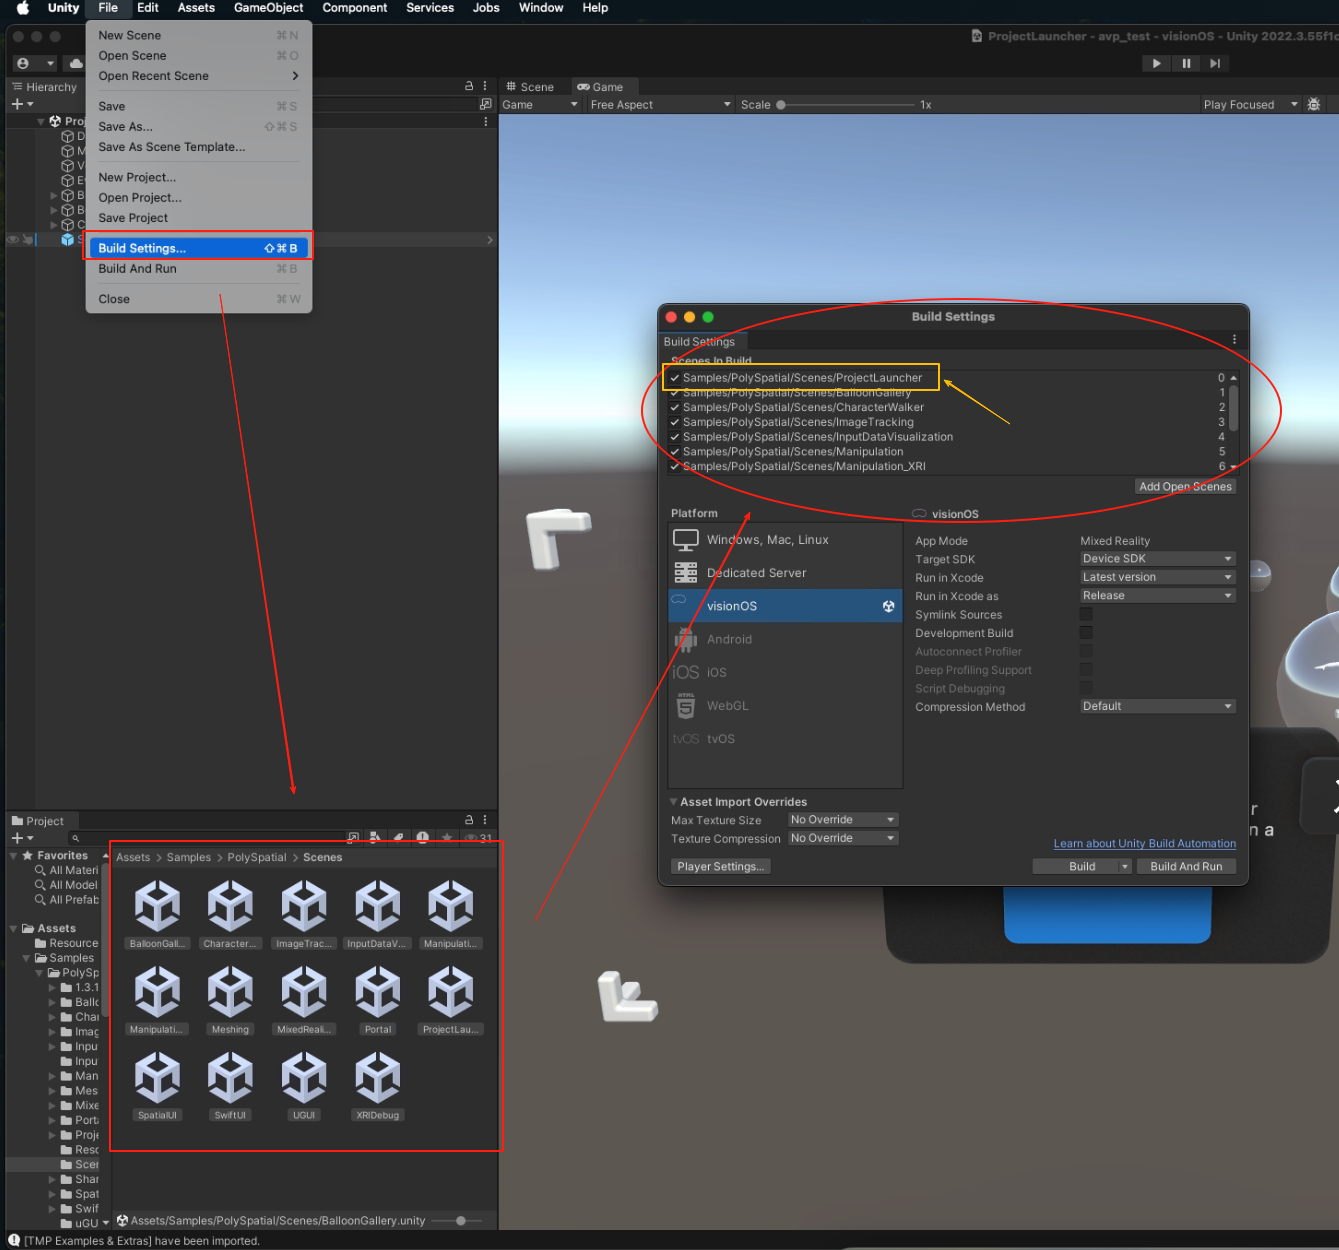This screenshot has width=1339, height=1250.
Task: Click the Hierarchy search window icon
Action: (x=486, y=104)
